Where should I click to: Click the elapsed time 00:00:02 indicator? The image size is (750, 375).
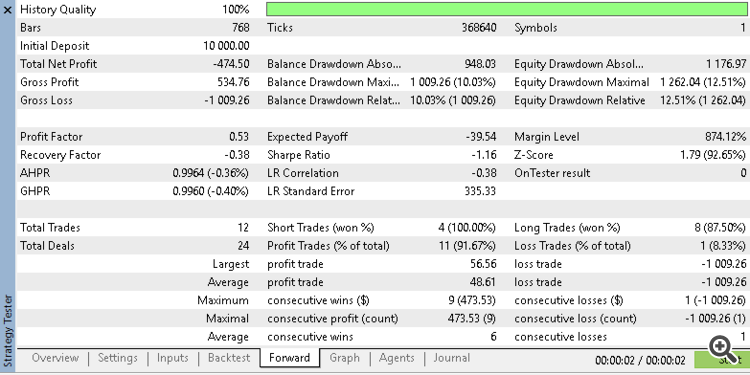640,360
